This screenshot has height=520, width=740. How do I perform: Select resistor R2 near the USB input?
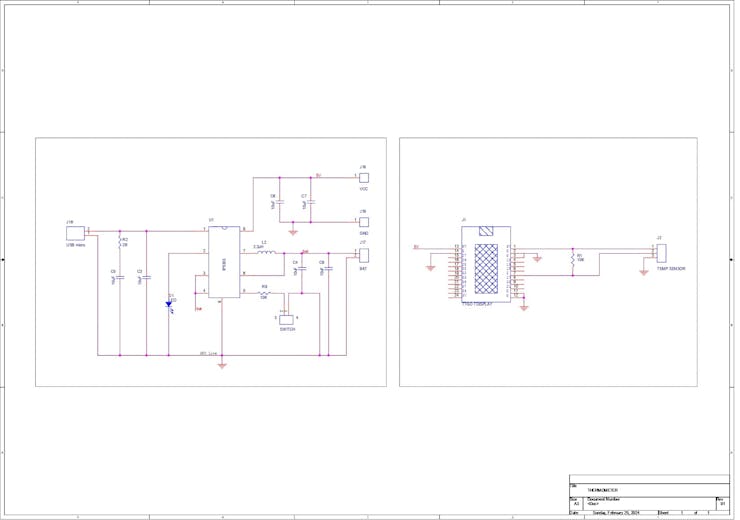[x=120, y=242]
